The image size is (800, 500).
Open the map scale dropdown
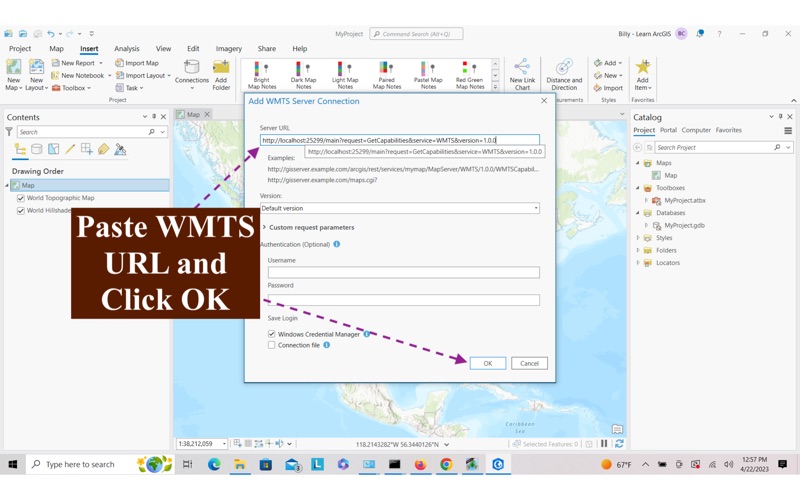[x=224, y=444]
